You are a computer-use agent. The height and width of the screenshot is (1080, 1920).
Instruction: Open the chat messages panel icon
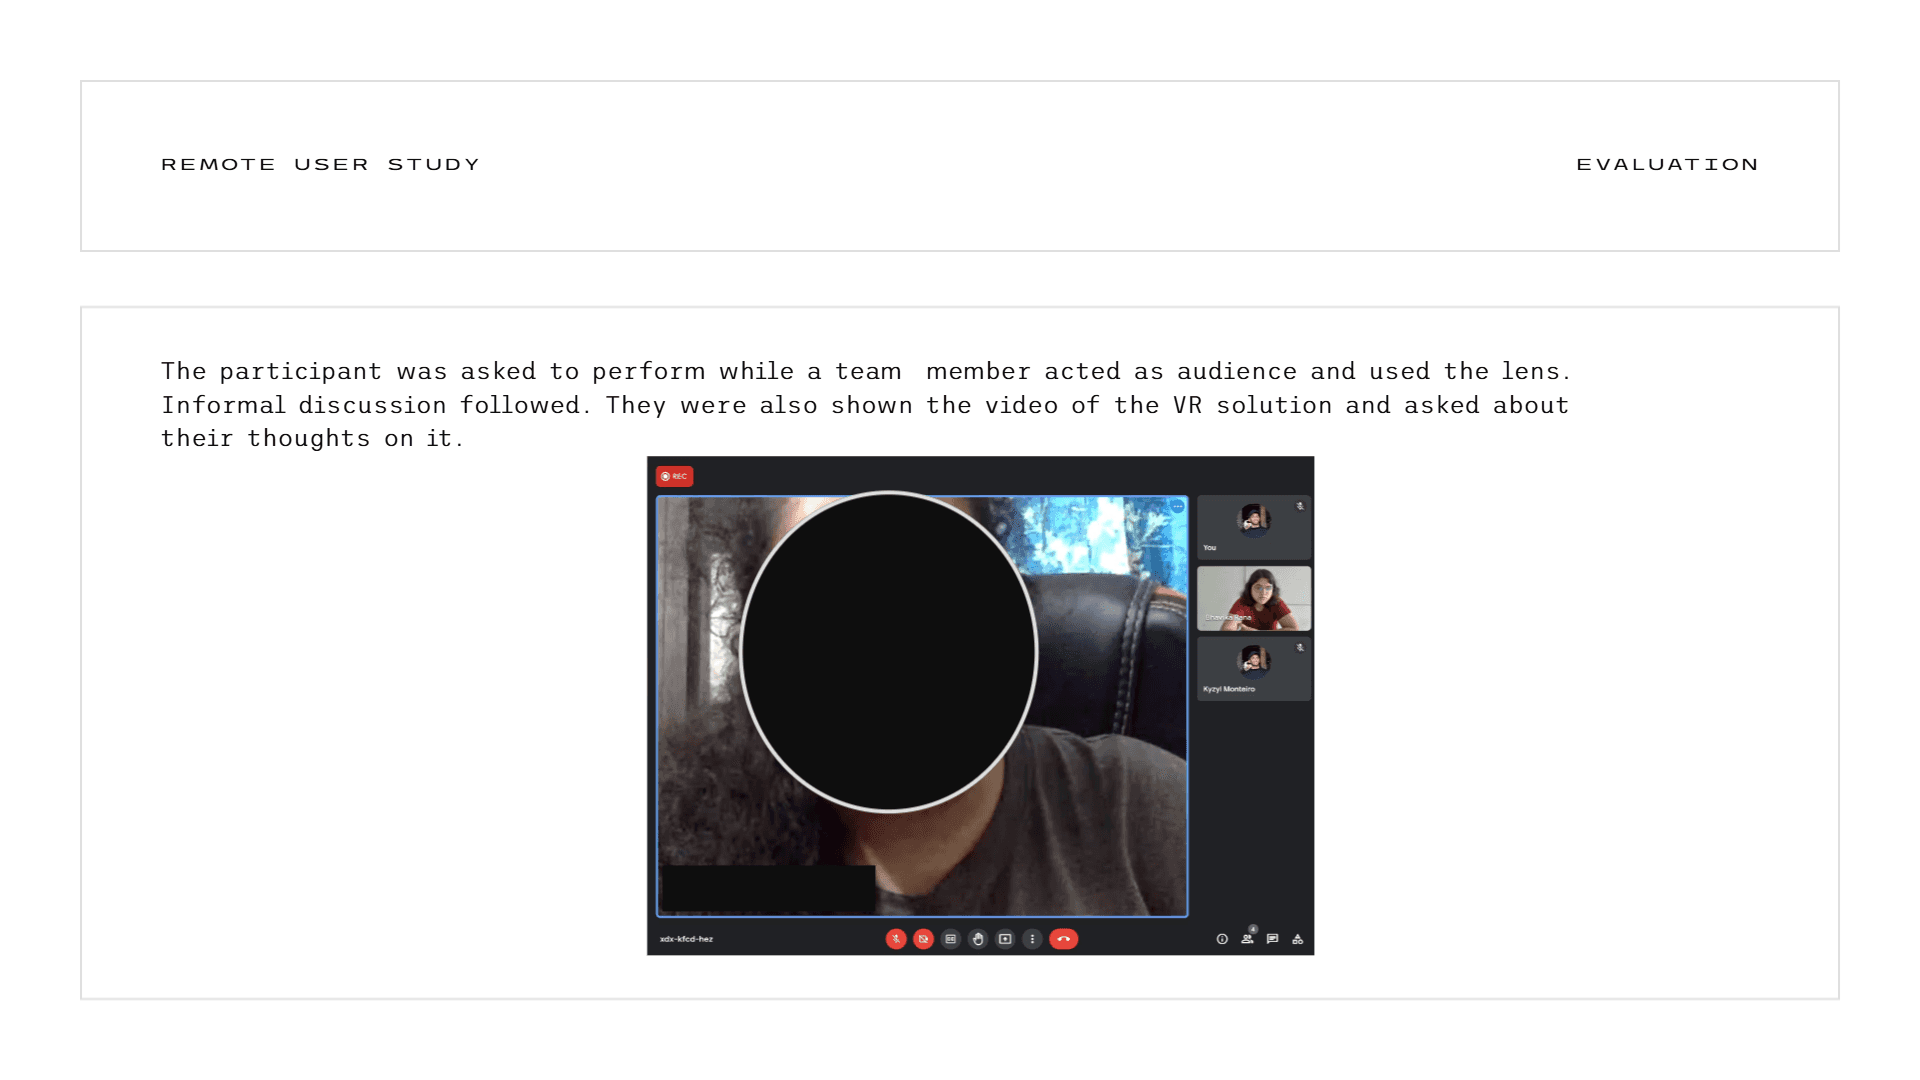tap(1272, 939)
